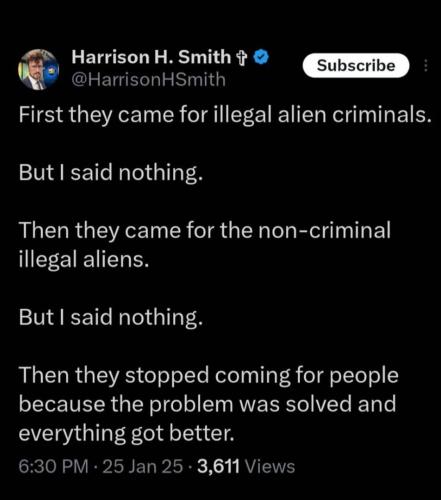Screen dimensions: 441x500
Task: Click 'Then they came for the non-criminal' line
Action: (205, 231)
